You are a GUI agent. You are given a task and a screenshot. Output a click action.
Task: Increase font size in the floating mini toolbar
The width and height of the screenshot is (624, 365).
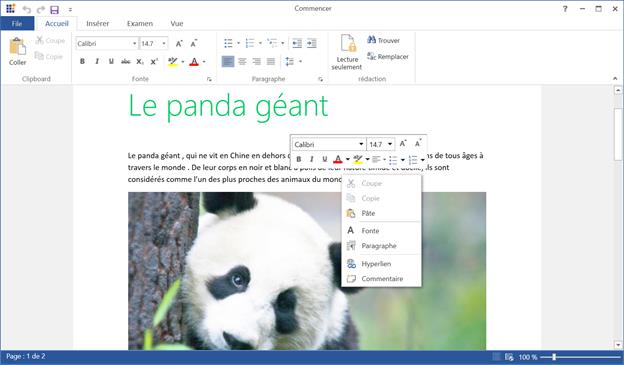point(403,144)
